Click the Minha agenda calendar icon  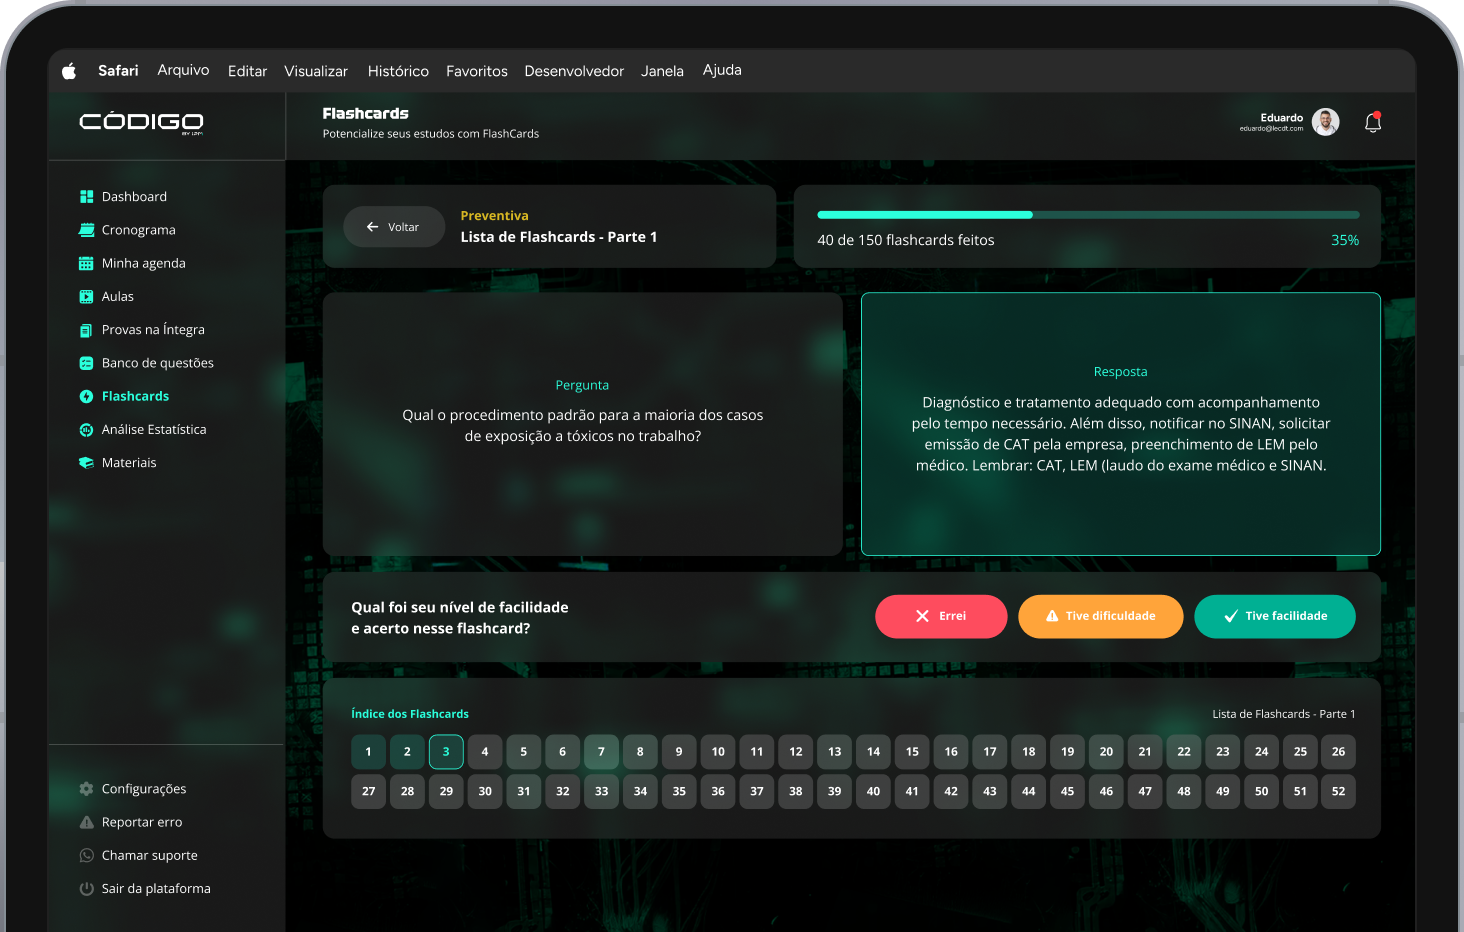click(x=86, y=264)
